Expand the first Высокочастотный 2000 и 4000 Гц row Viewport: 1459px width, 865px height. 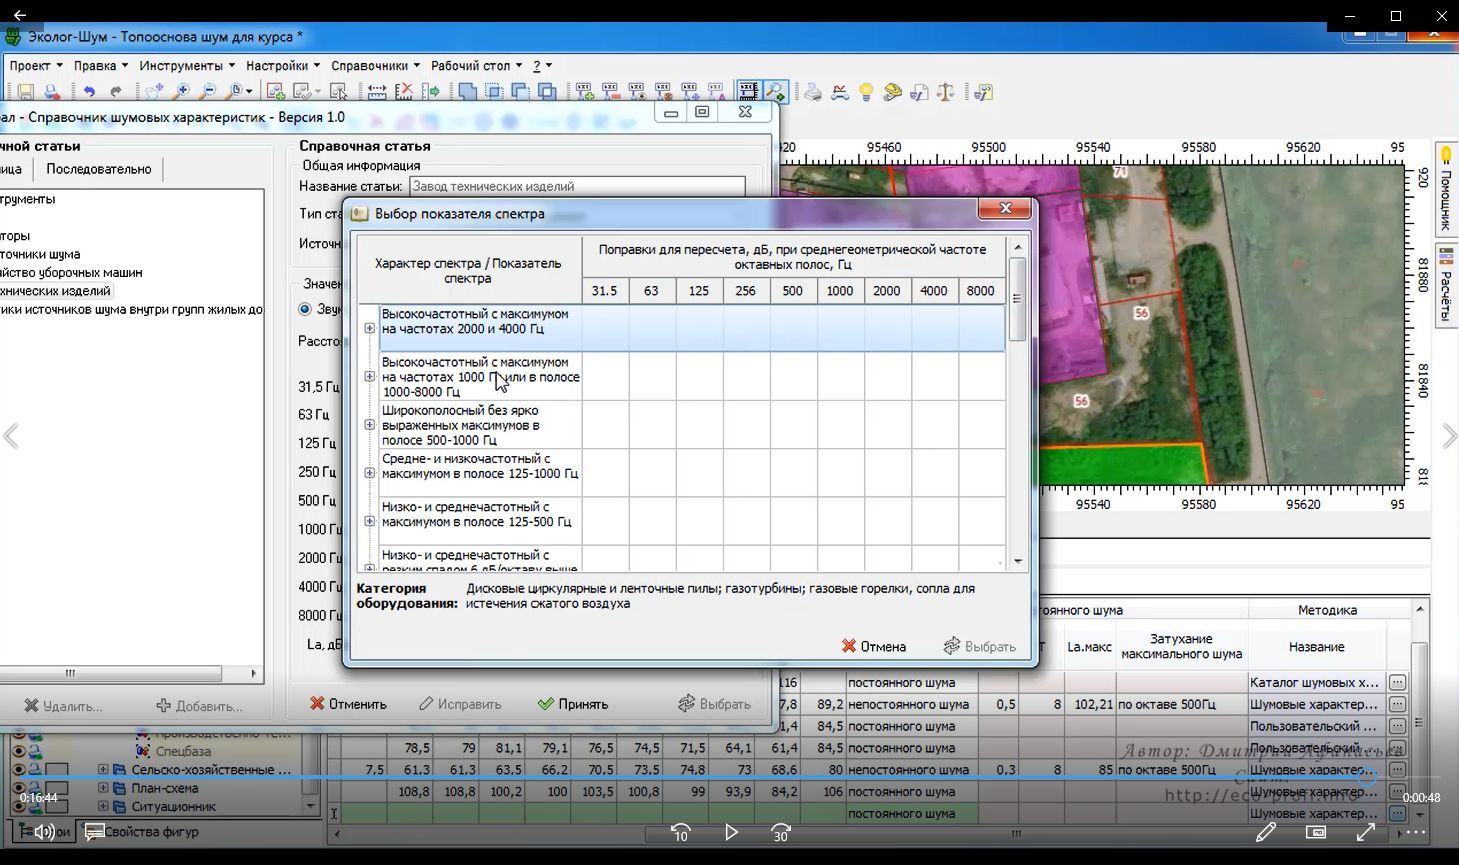click(369, 328)
